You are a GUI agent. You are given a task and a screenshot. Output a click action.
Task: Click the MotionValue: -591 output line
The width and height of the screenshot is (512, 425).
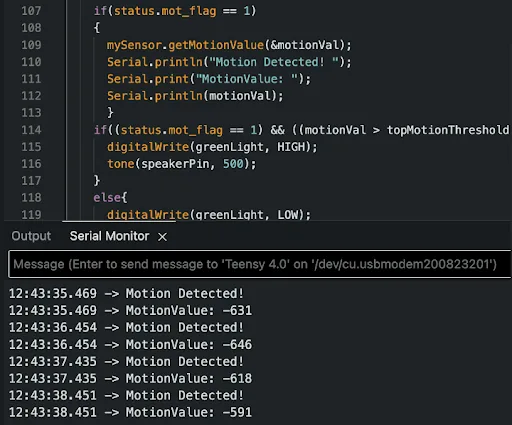click(x=130, y=412)
